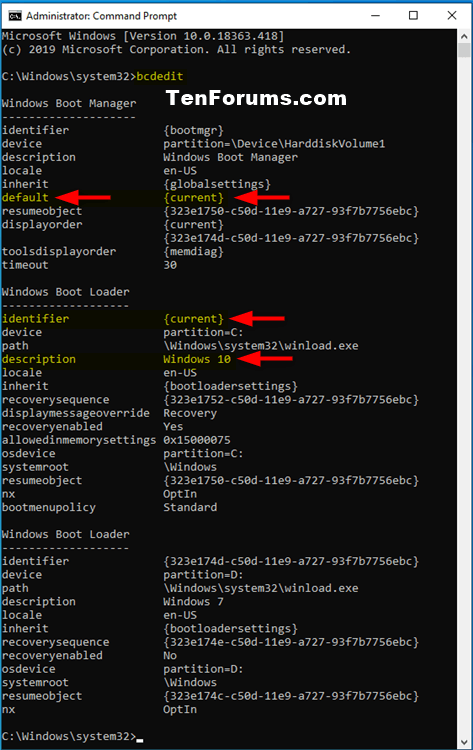Click the recoveryenabled 'Yes' value
The width and height of the screenshot is (473, 750).
[173, 427]
